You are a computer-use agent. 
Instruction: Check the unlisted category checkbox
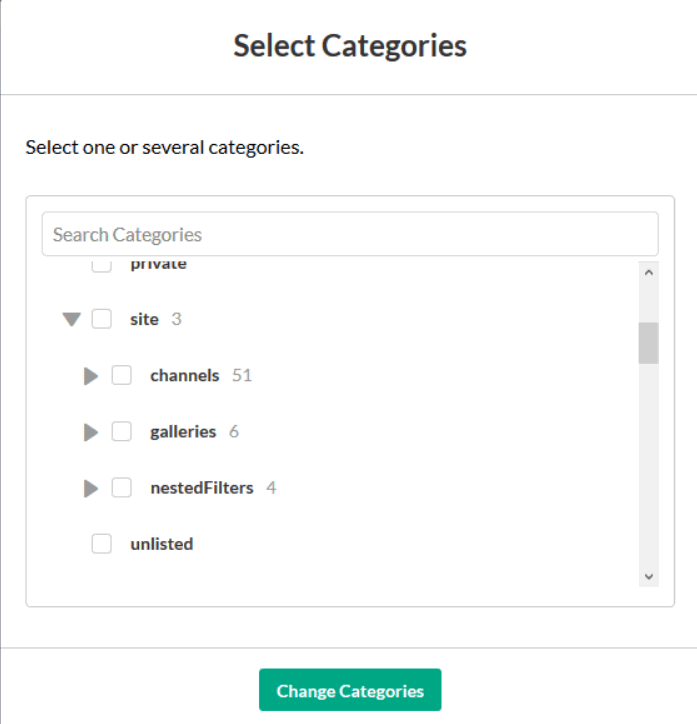point(102,544)
